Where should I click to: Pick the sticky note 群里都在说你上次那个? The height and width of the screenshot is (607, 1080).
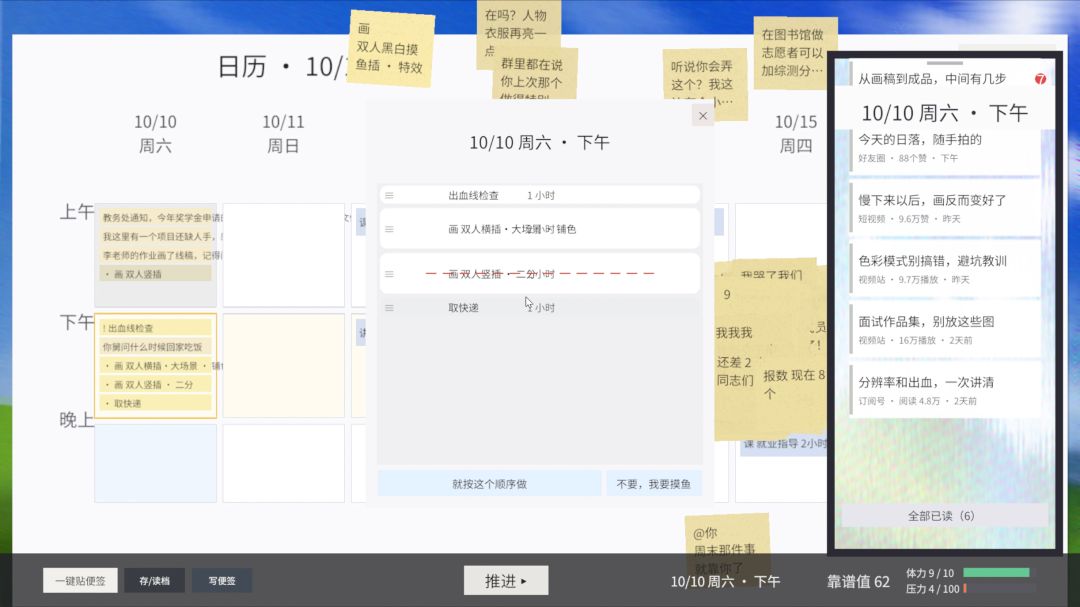[534, 74]
